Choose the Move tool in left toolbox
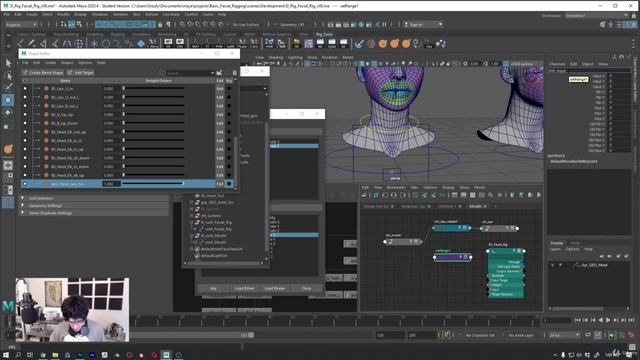 8,100
